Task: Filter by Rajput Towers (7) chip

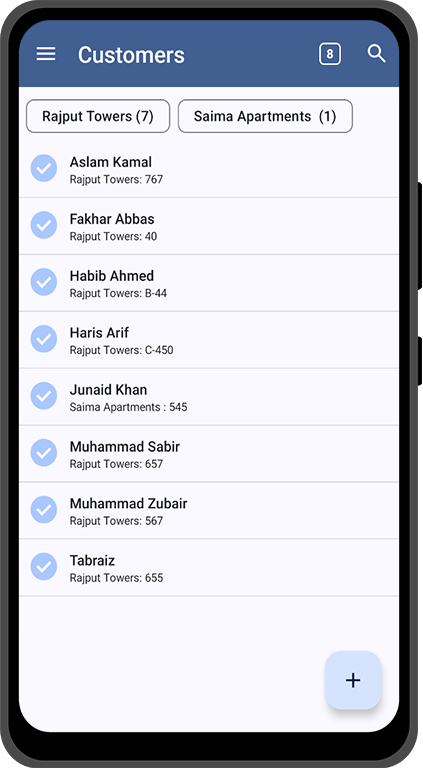Action: pyautogui.click(x=98, y=116)
